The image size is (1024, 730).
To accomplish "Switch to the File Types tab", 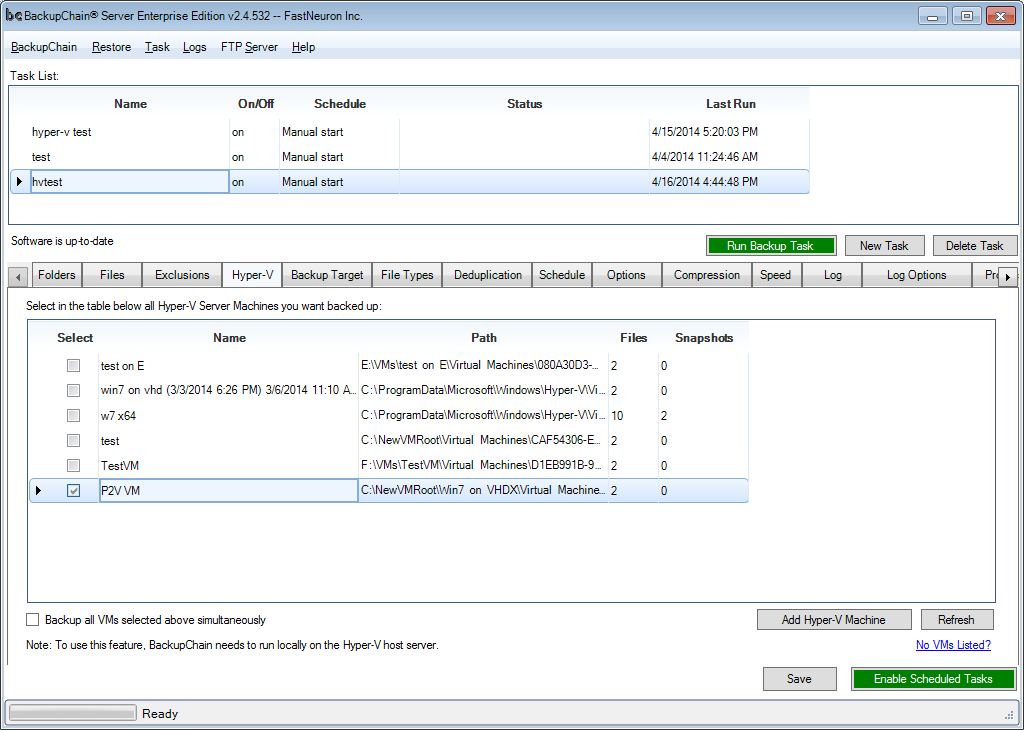I will (x=407, y=275).
